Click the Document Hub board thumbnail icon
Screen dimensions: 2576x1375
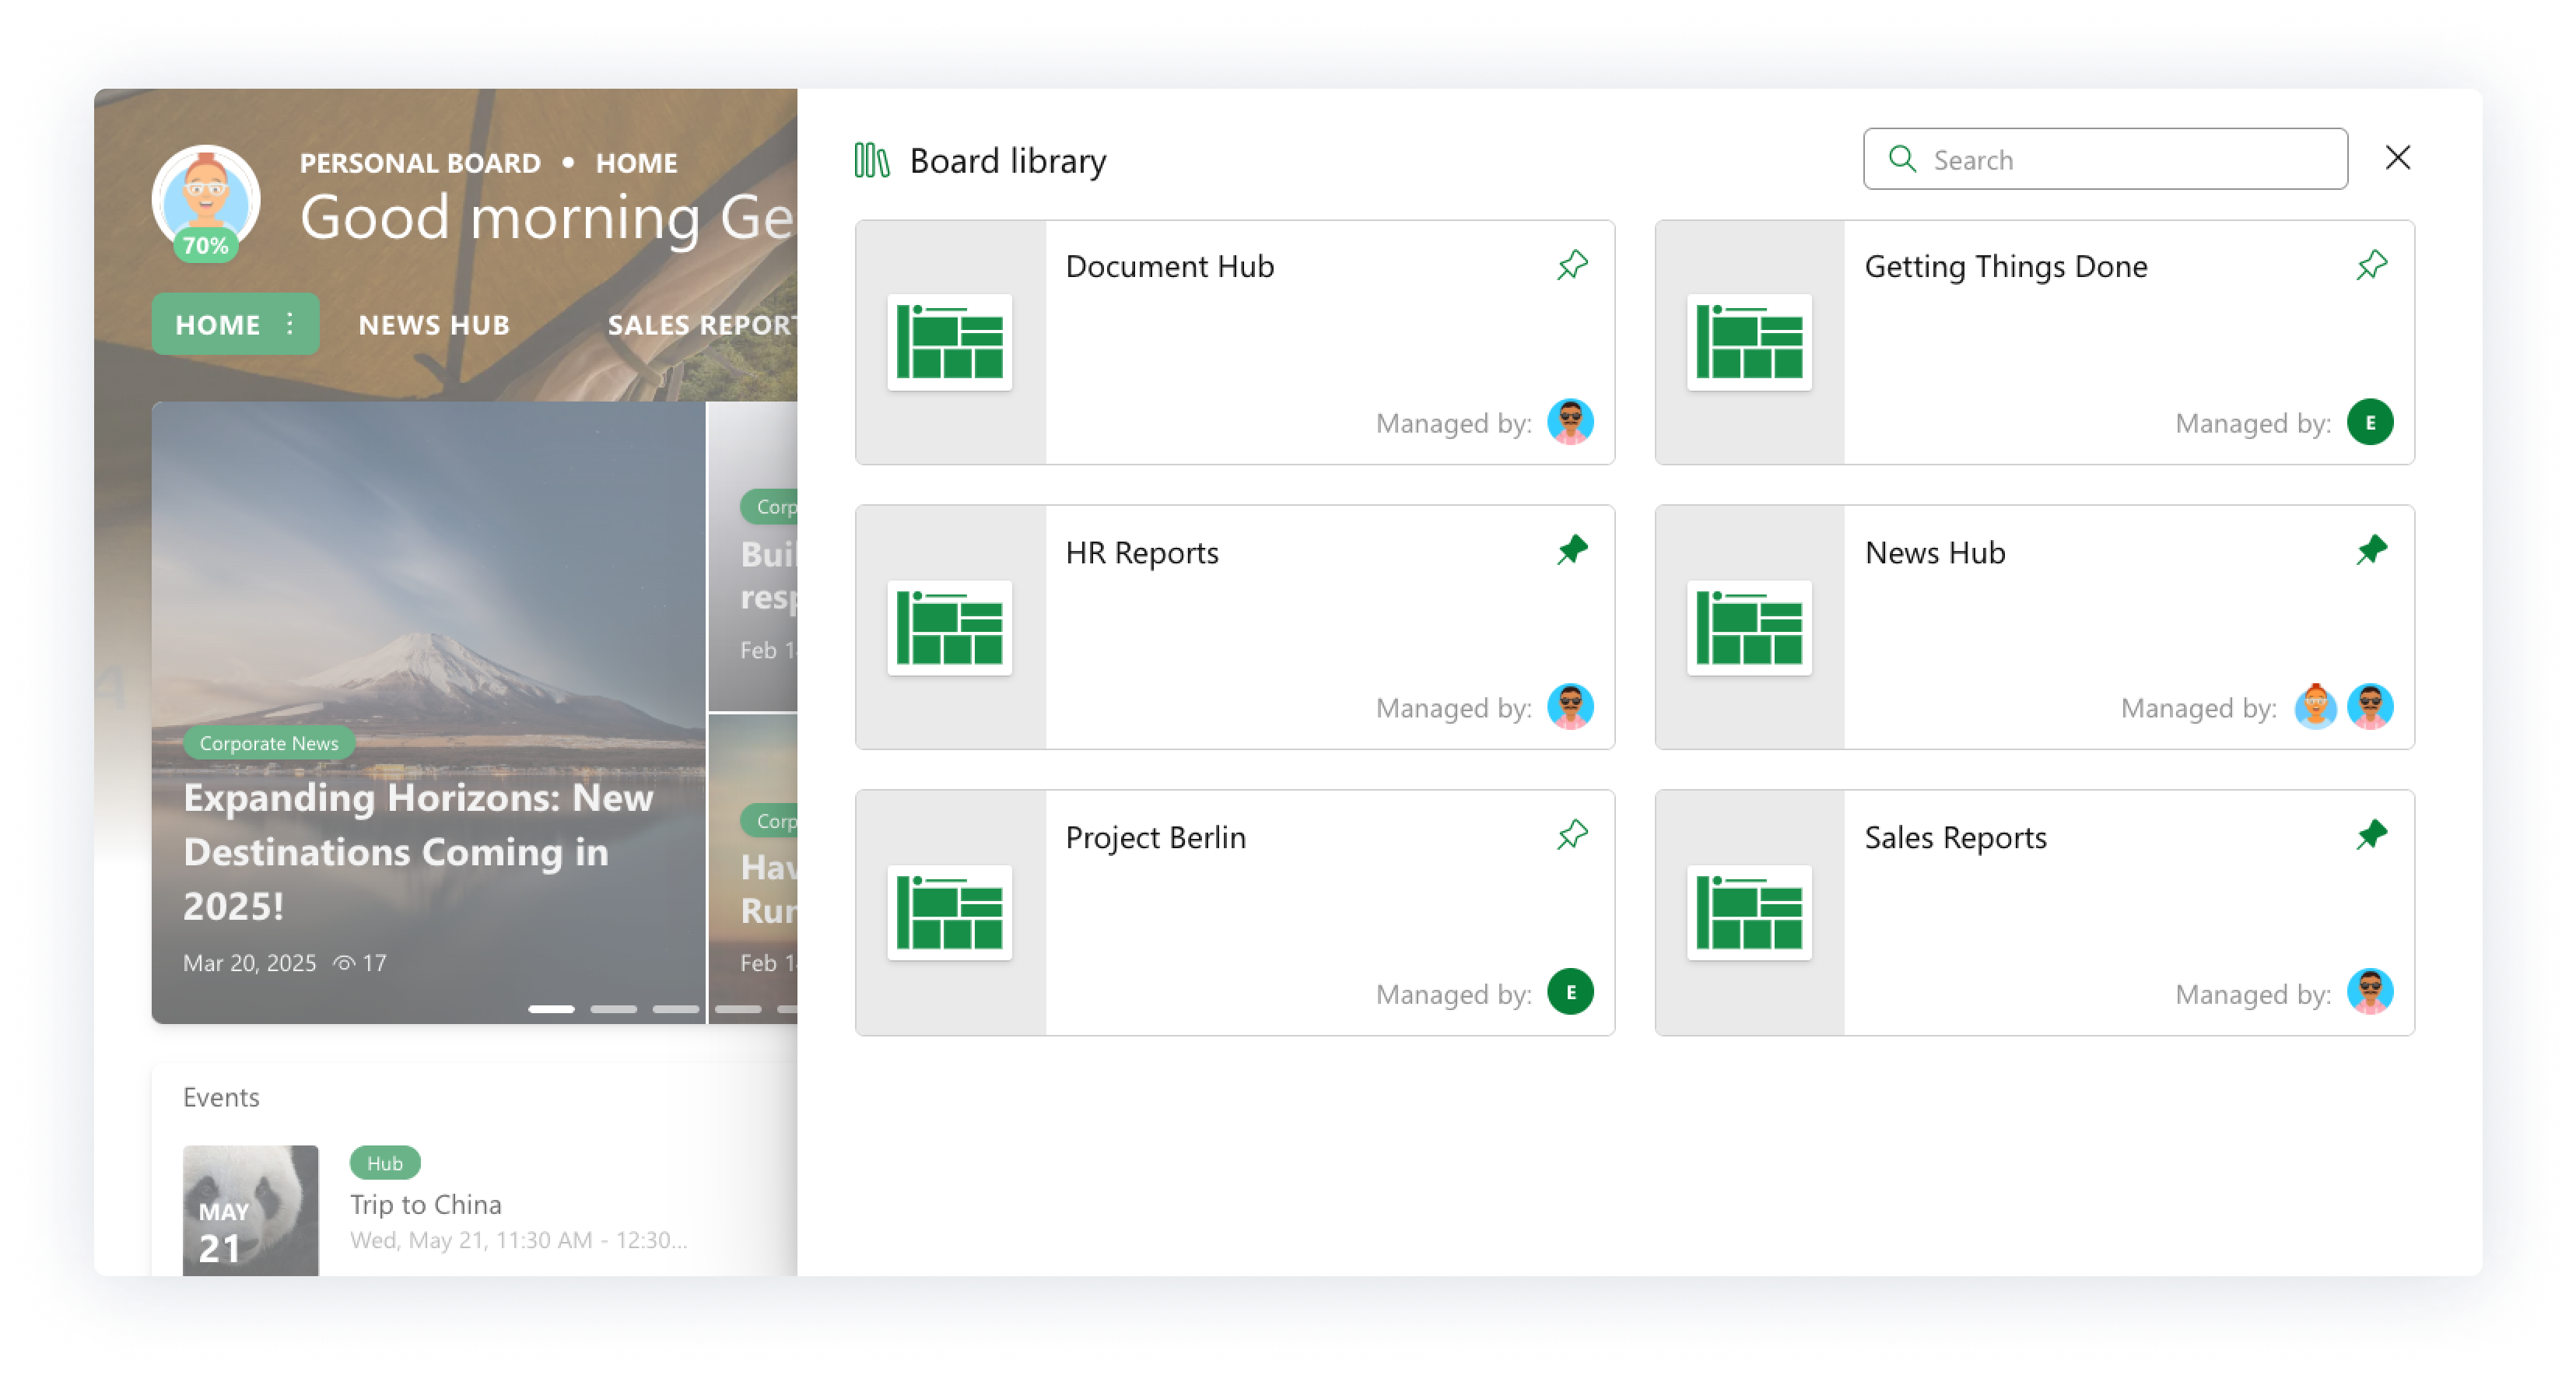[x=949, y=342]
